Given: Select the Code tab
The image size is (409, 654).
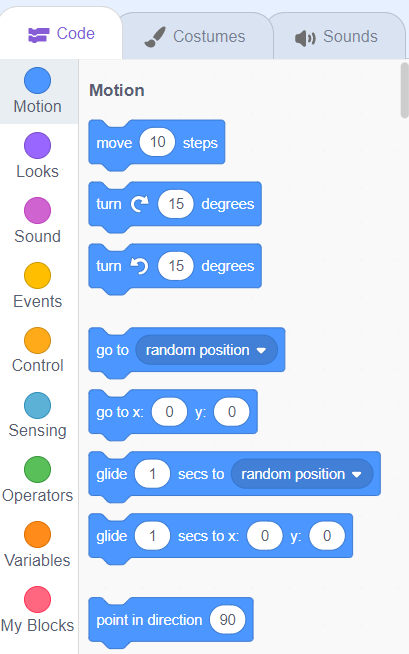Looking at the screenshot, I should (61, 33).
